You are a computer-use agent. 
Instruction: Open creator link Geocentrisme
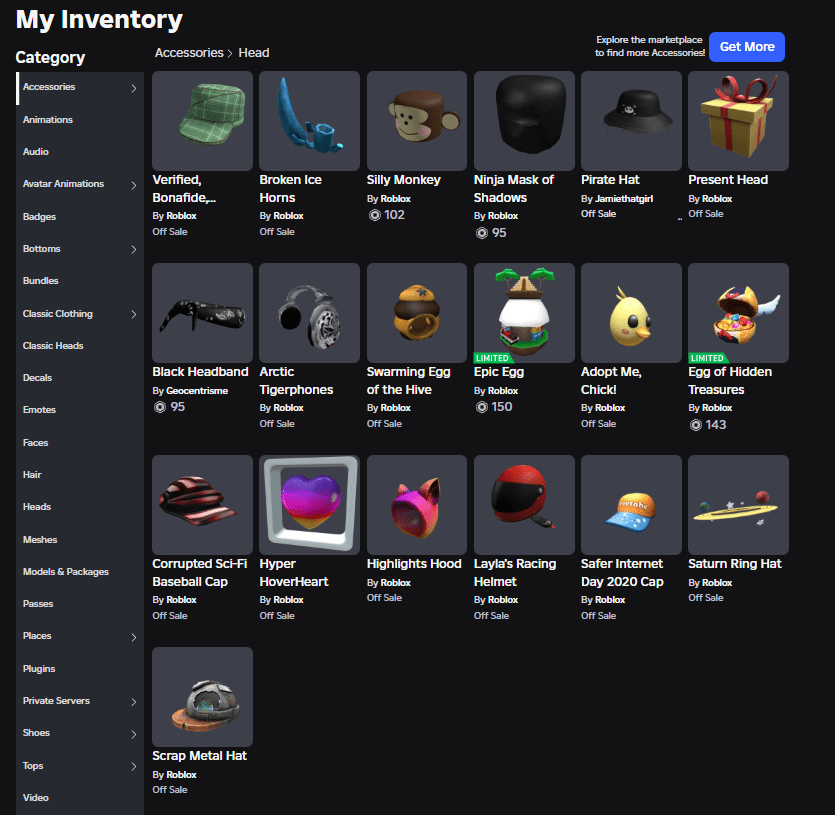point(197,390)
